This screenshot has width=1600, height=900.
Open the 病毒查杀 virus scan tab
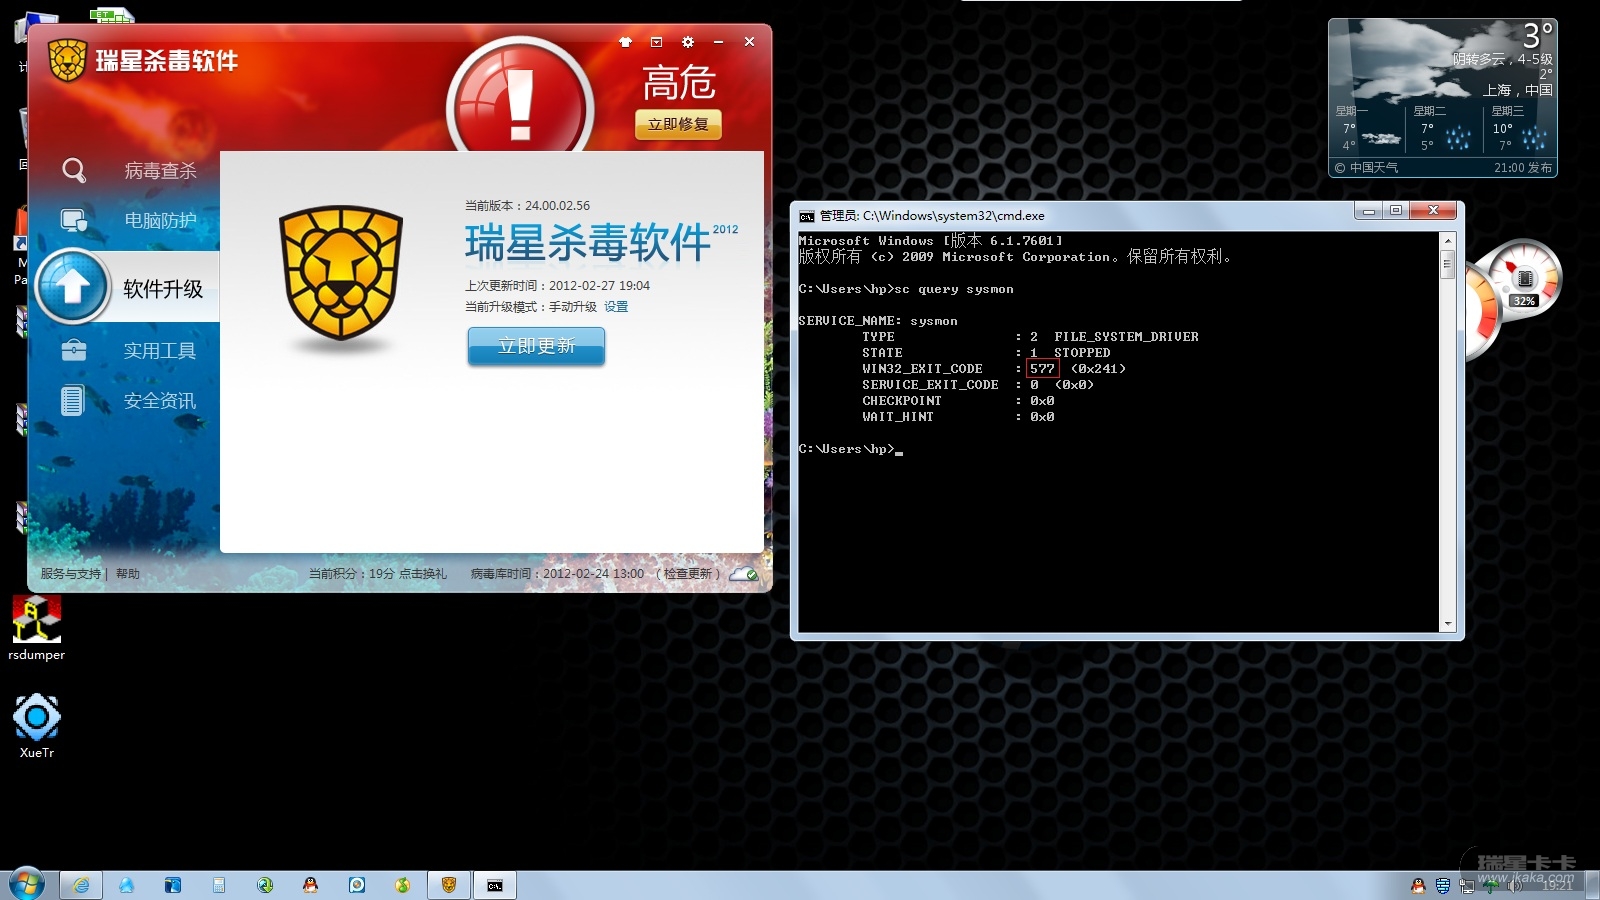click(x=160, y=171)
